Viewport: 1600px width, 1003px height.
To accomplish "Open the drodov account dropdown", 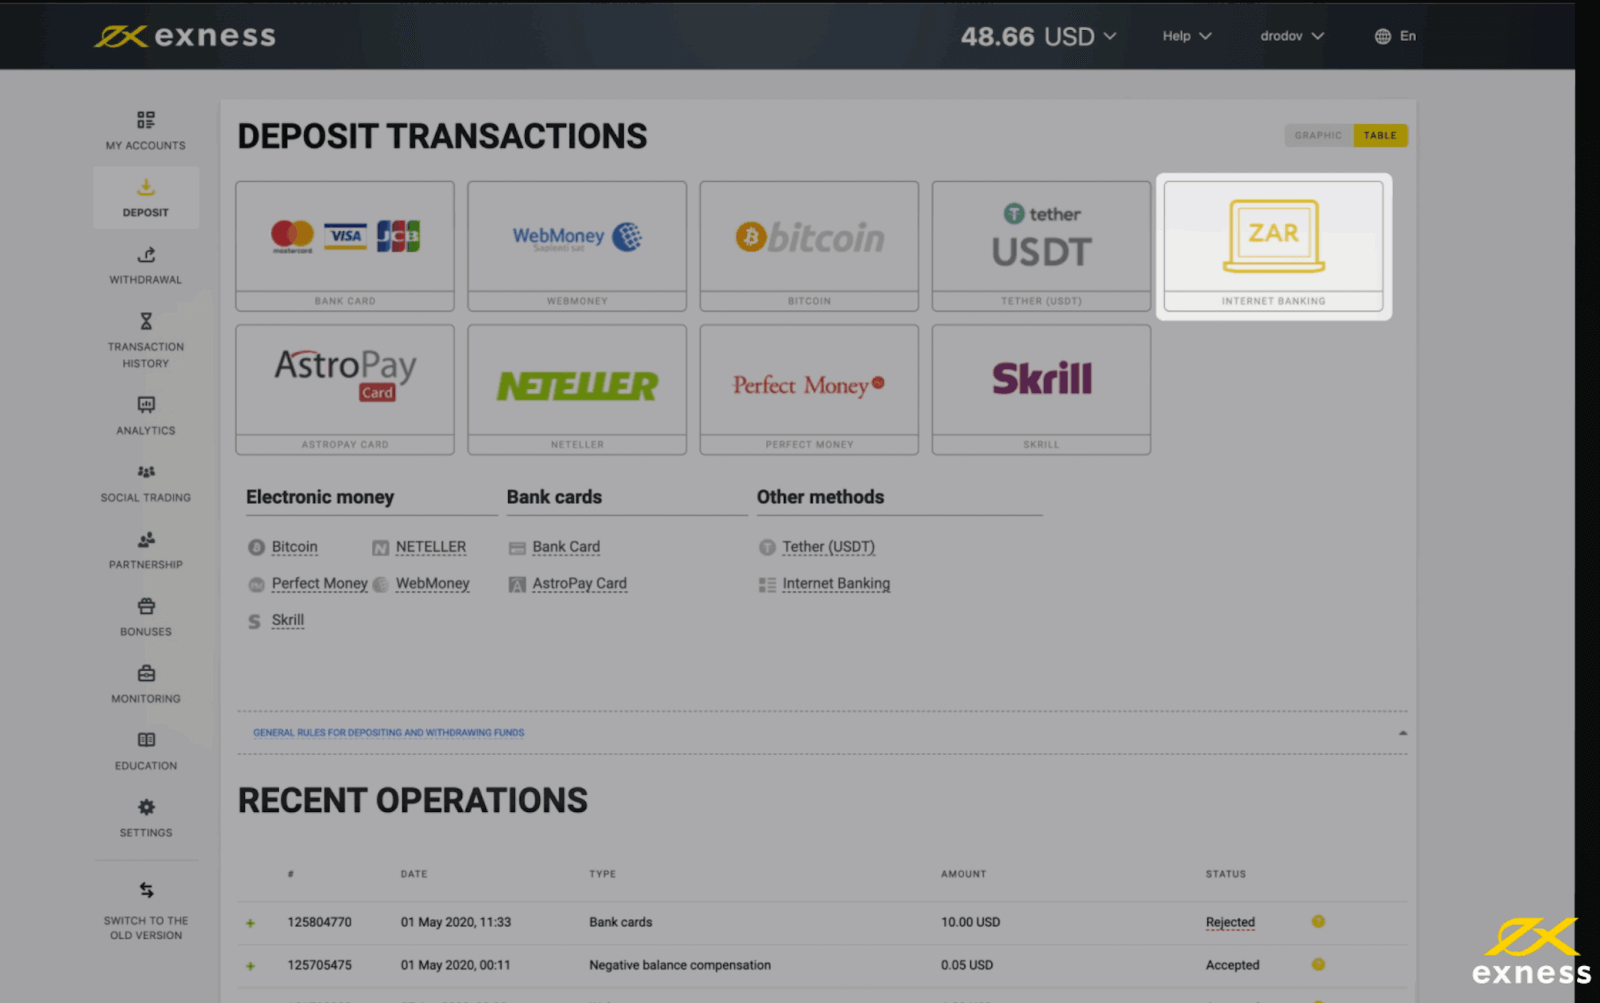I will point(1292,36).
